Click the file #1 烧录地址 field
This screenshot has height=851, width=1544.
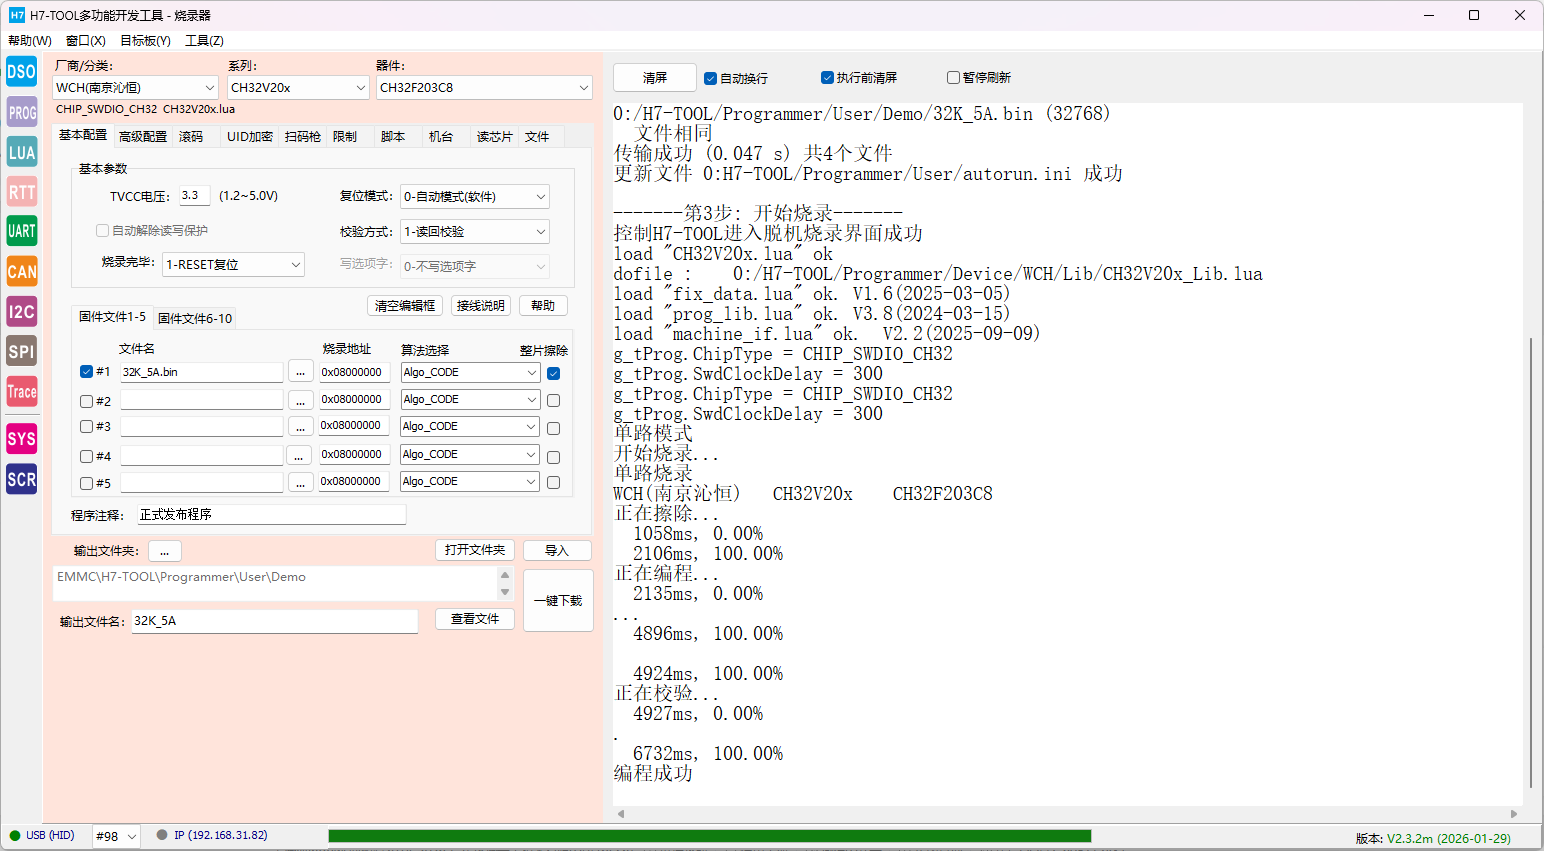point(354,372)
